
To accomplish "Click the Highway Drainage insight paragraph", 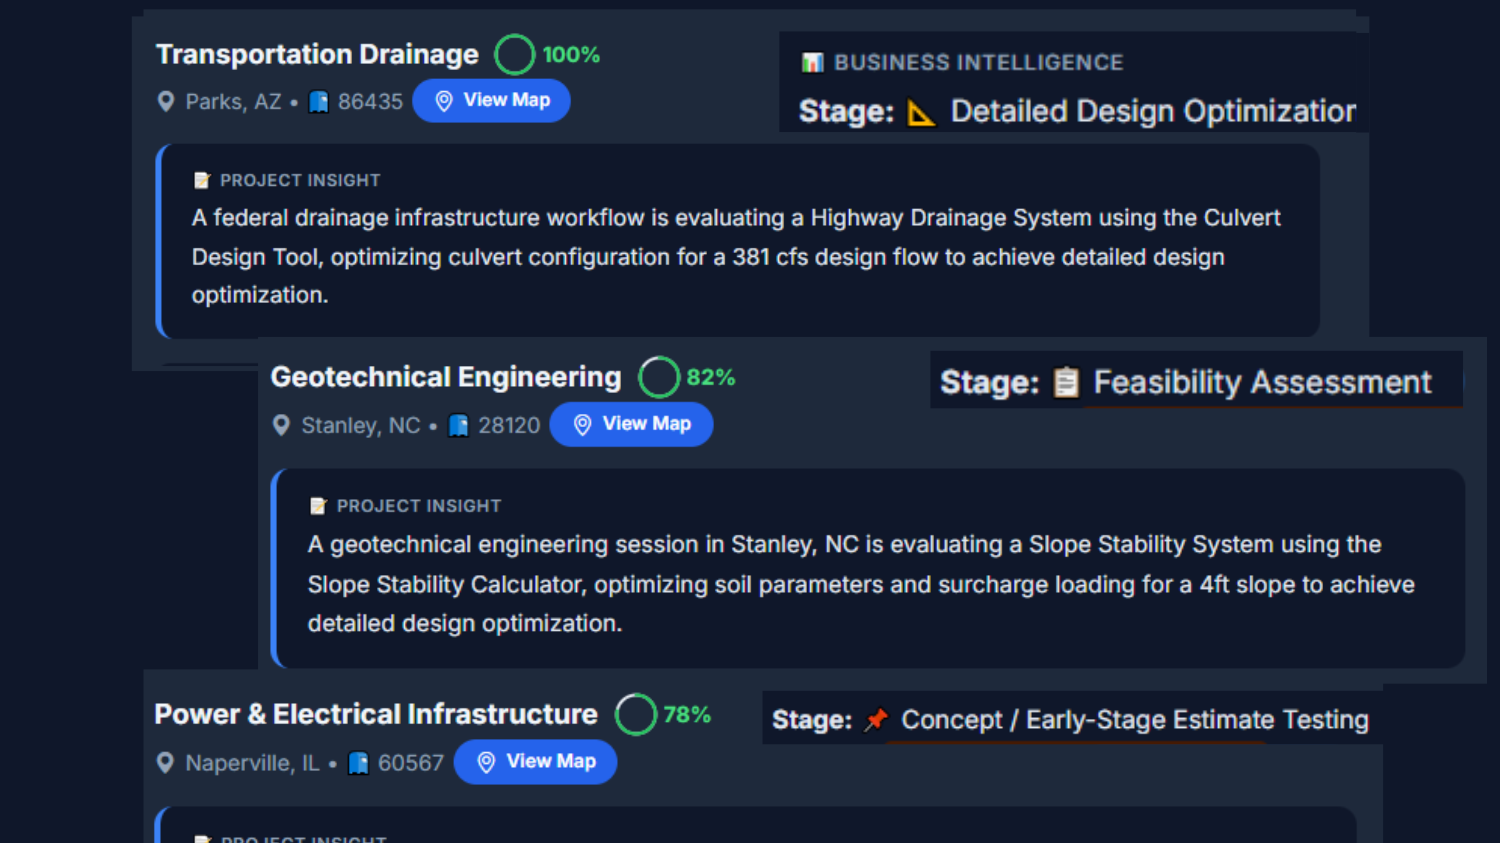I will (736, 256).
